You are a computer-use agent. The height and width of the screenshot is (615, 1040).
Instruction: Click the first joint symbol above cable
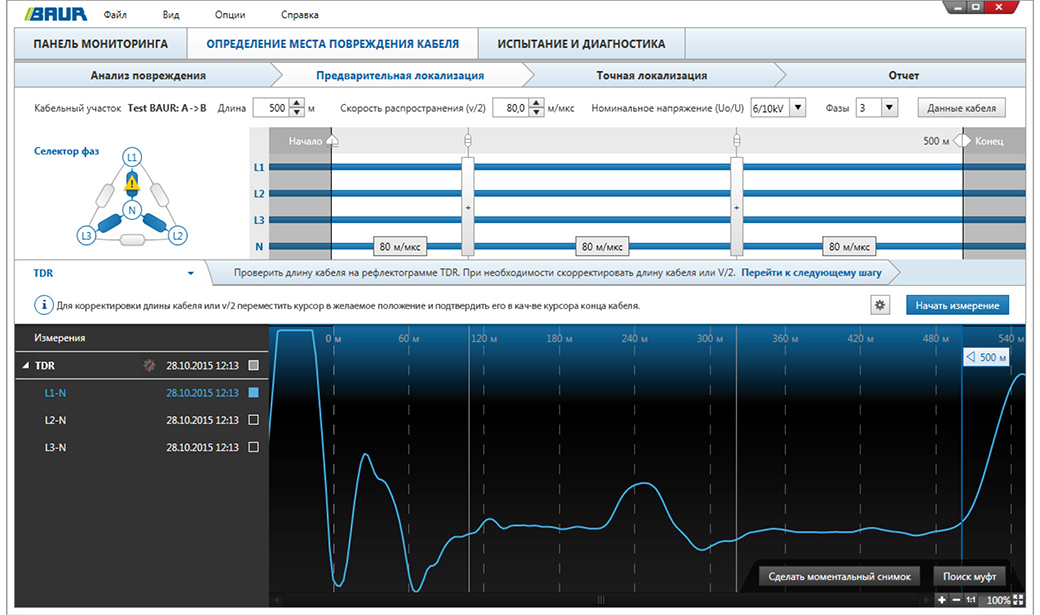pyautogui.click(x=468, y=140)
